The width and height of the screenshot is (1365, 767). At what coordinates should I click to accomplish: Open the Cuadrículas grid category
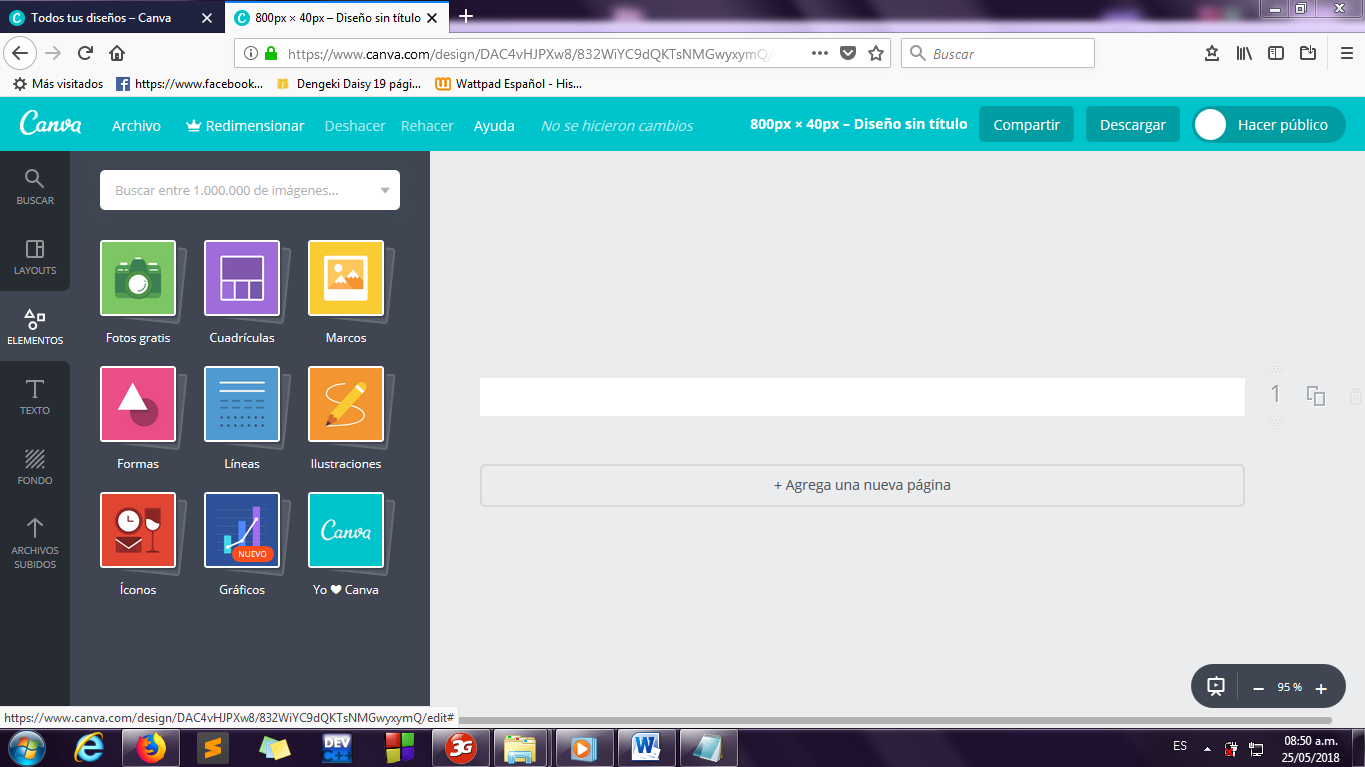[242, 278]
